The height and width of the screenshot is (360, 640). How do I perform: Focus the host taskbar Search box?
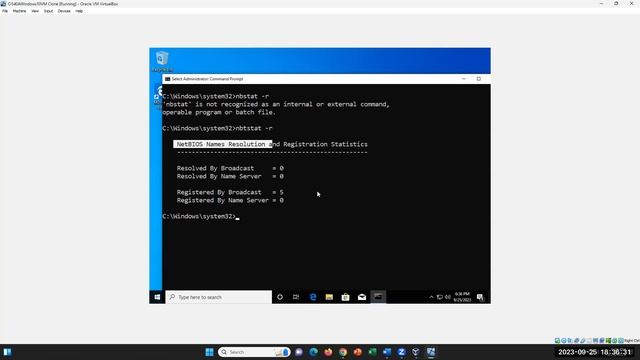pos(254,352)
